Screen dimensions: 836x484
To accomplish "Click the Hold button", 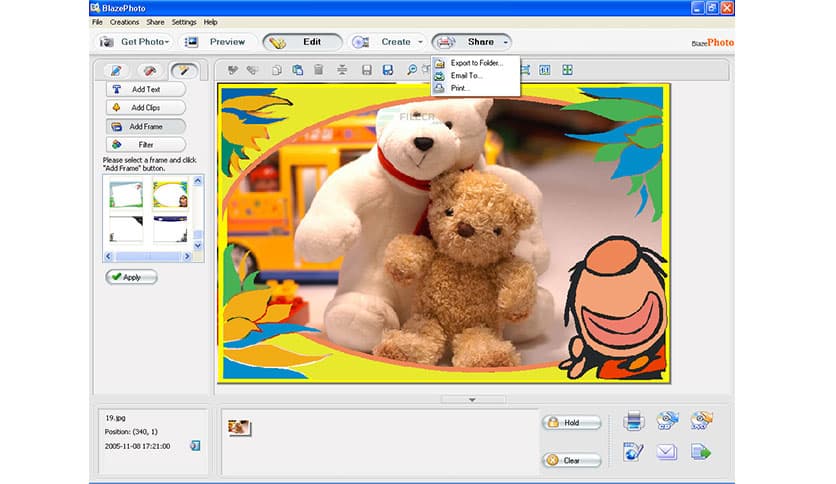I will pos(572,423).
